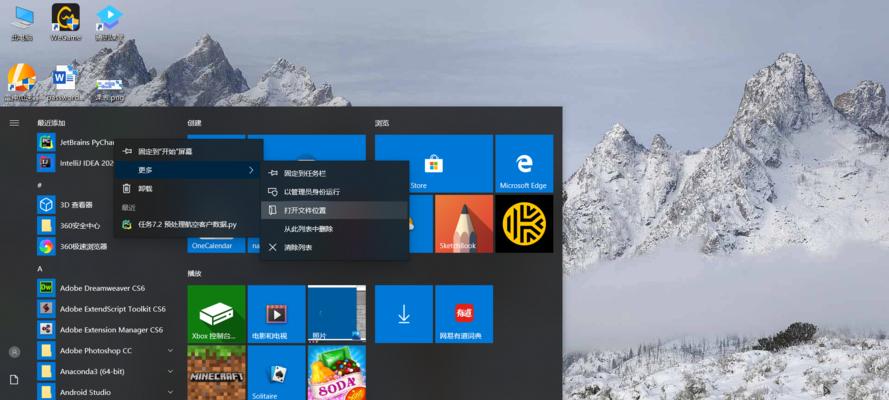
Task: Open the user account icon in Start sidebar
Action: [x=14, y=352]
